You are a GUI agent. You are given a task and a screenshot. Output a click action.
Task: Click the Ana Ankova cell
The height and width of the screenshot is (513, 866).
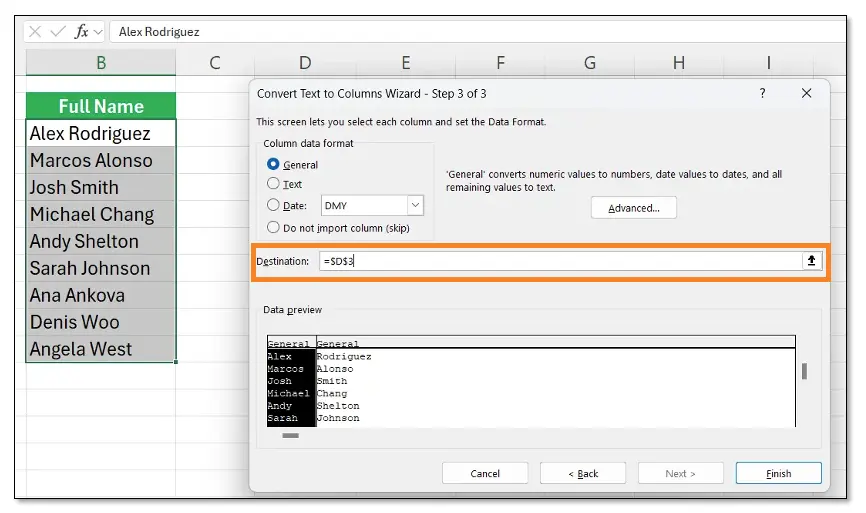(101, 295)
